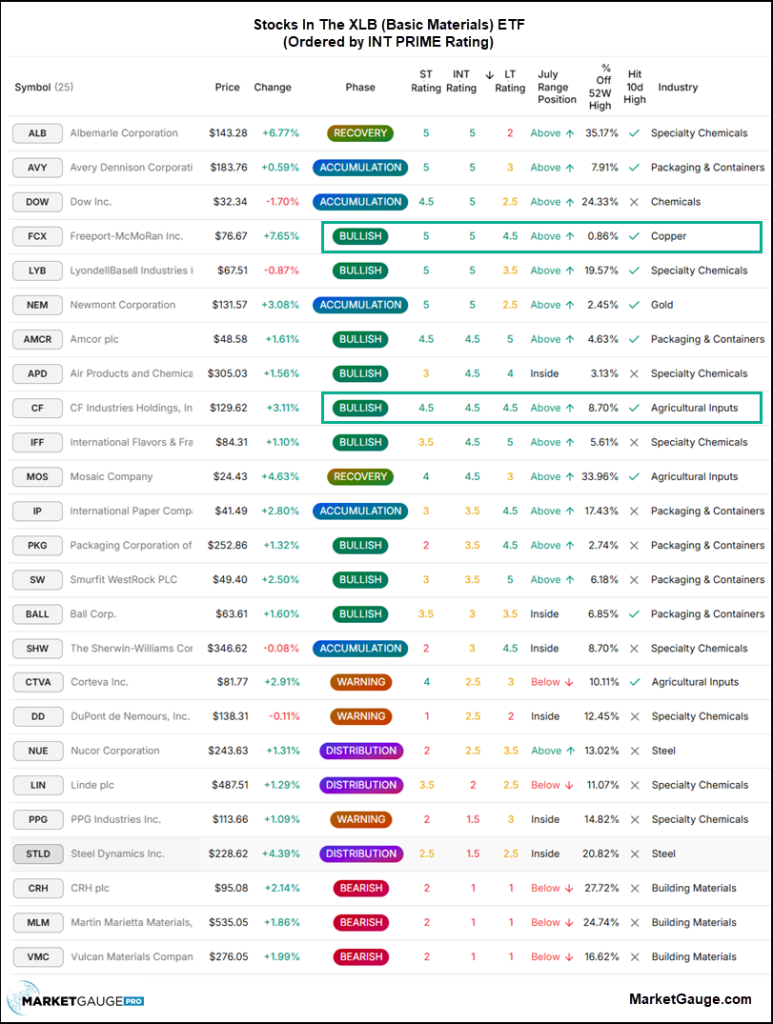Click the IP symbol button
This screenshot has height=1024, width=773.
pos(37,511)
